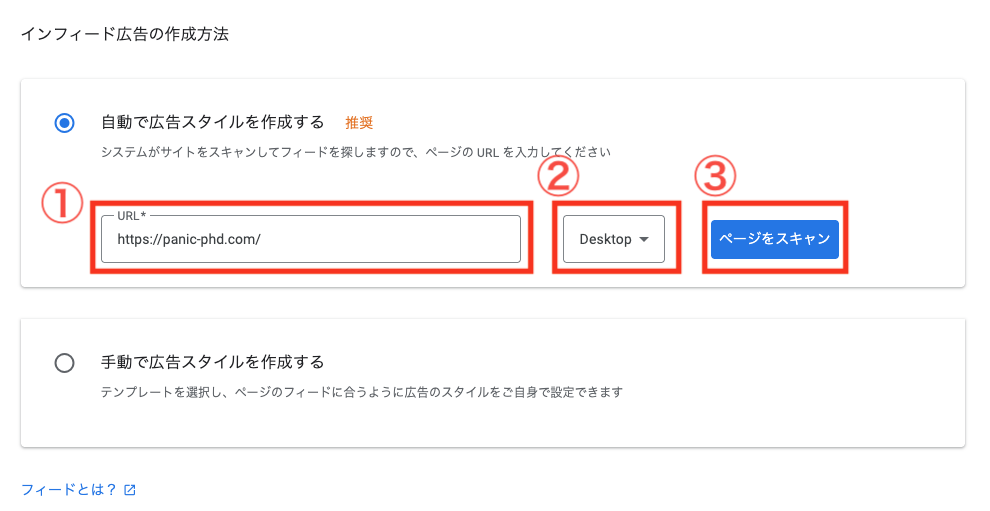Screen dimensions: 990x511
Task: Click the auto option description about scanning フィード
Action: tap(356, 152)
